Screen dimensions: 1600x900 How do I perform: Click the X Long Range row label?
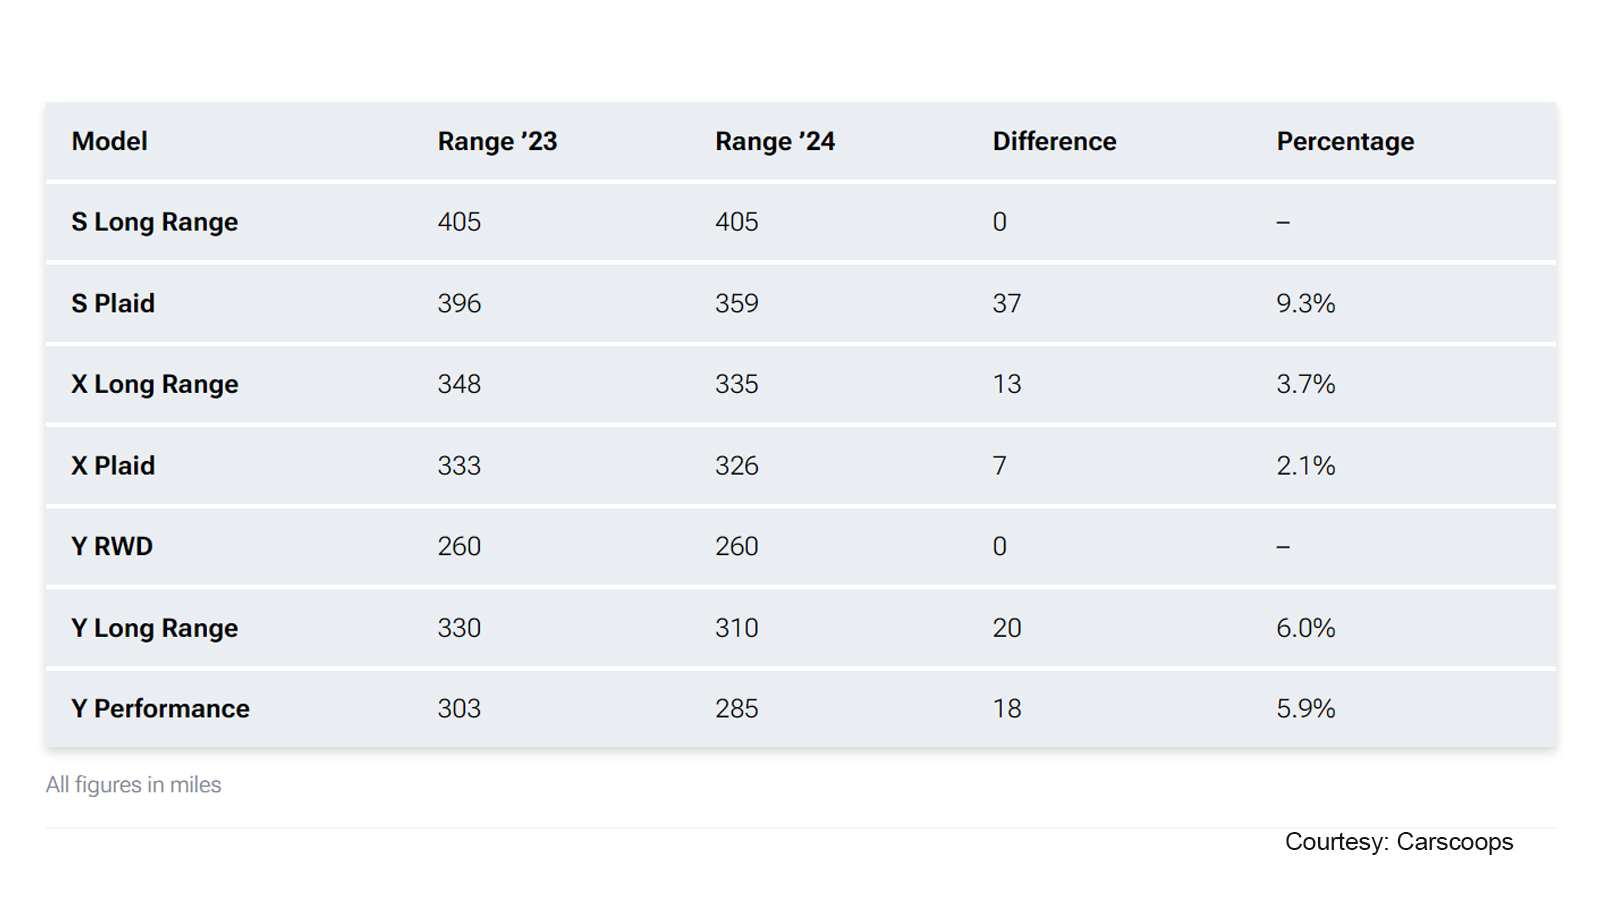[155, 385]
